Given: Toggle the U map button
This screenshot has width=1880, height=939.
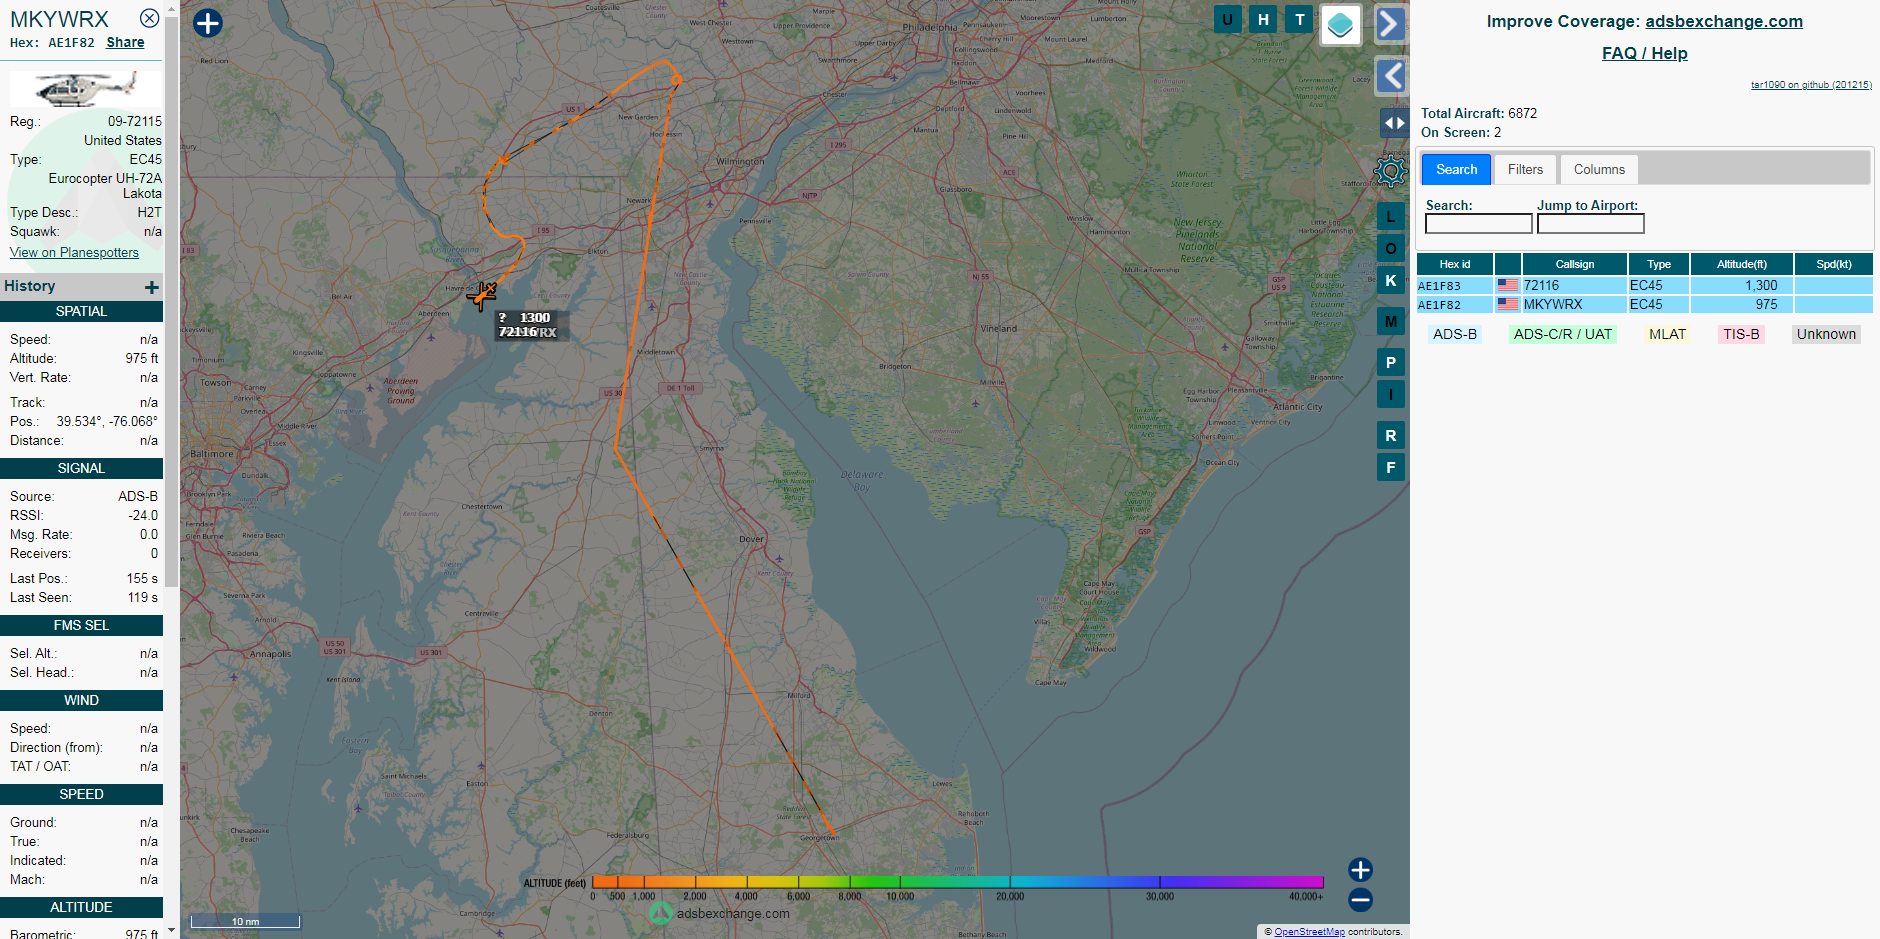Looking at the screenshot, I should pos(1227,19).
